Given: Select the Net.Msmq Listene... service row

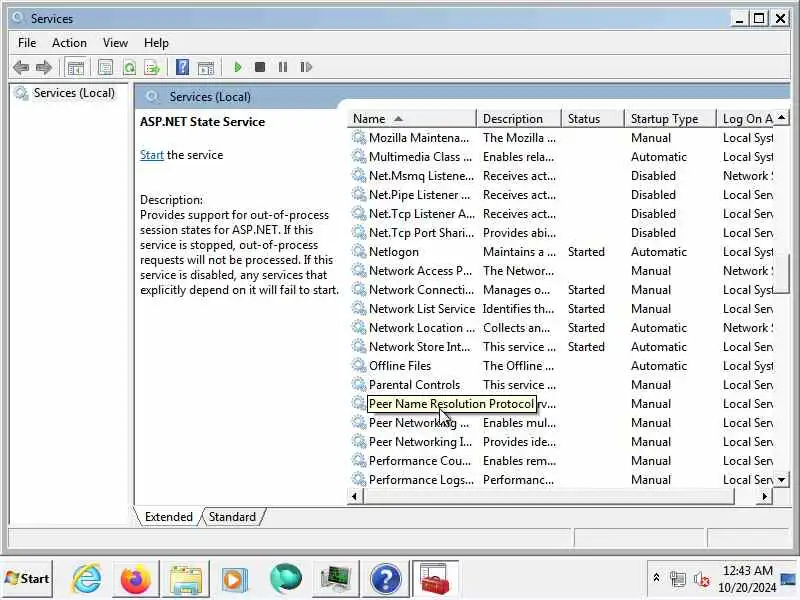Looking at the screenshot, I should pyautogui.click(x=562, y=176).
